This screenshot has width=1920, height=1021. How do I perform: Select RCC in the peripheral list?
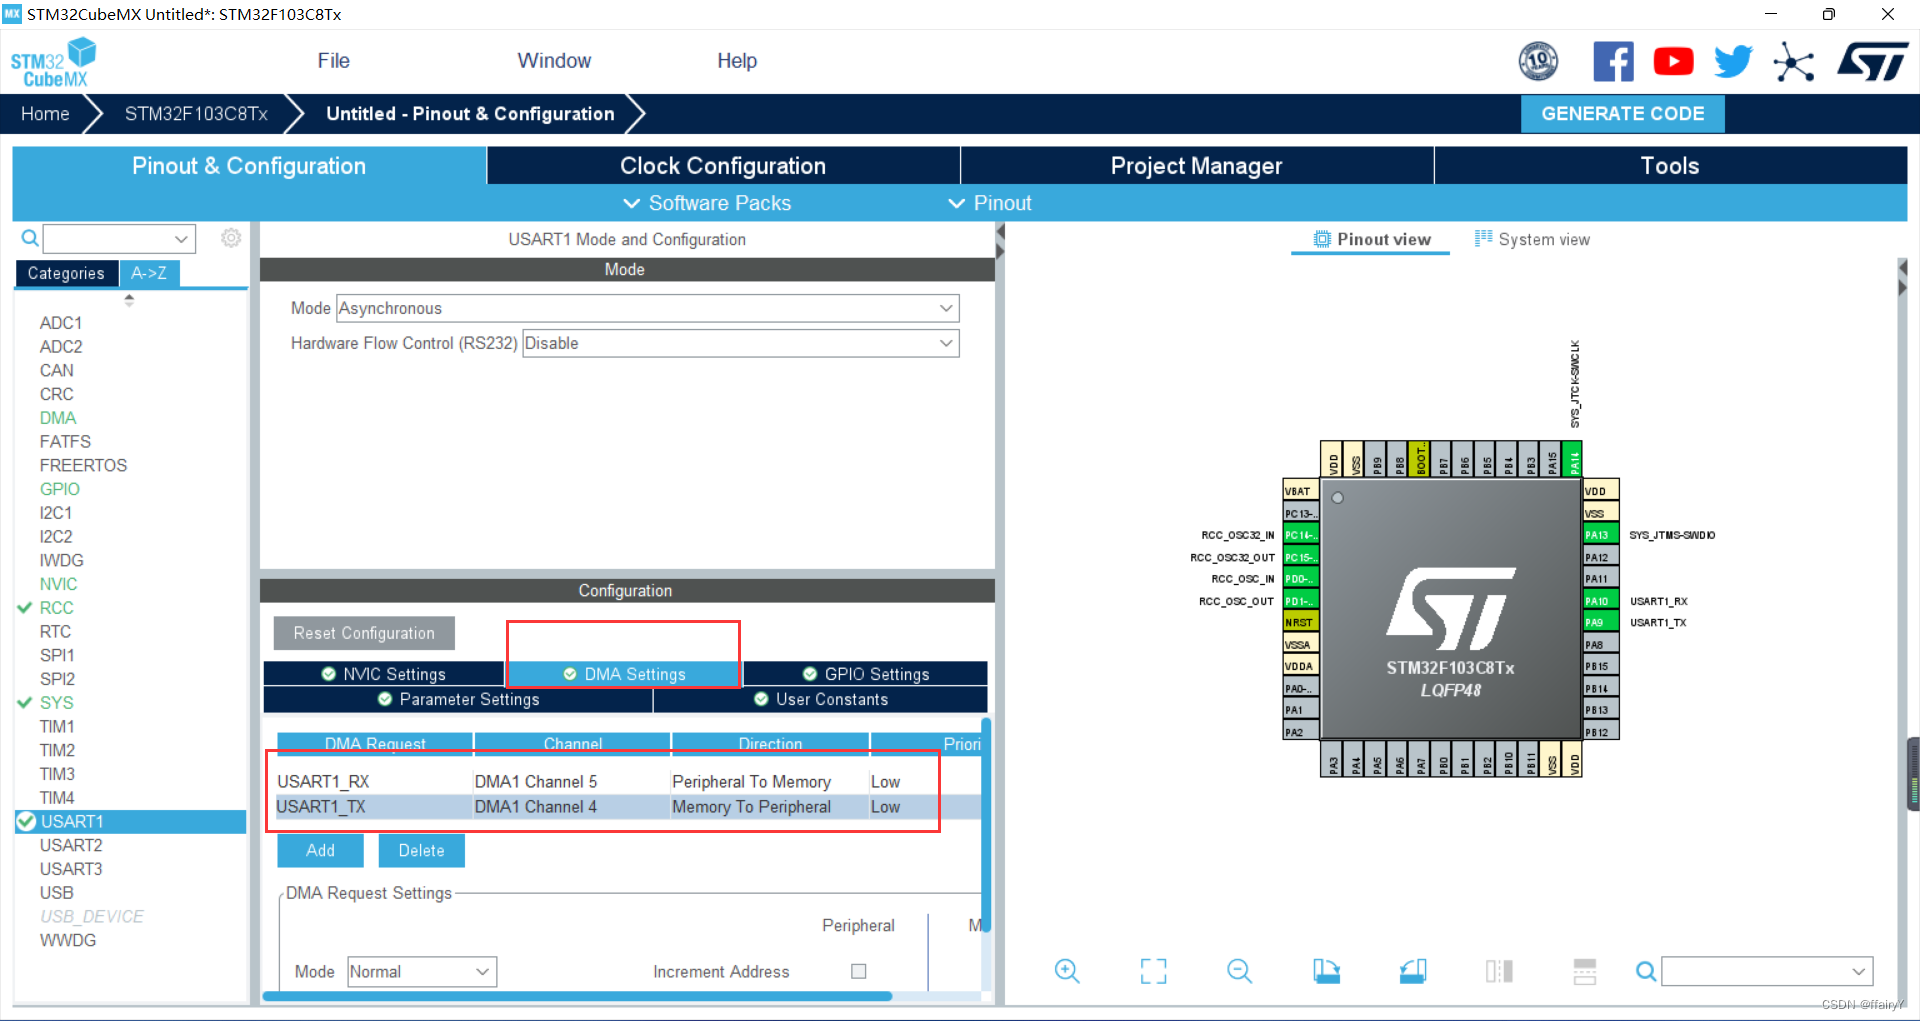coord(56,608)
